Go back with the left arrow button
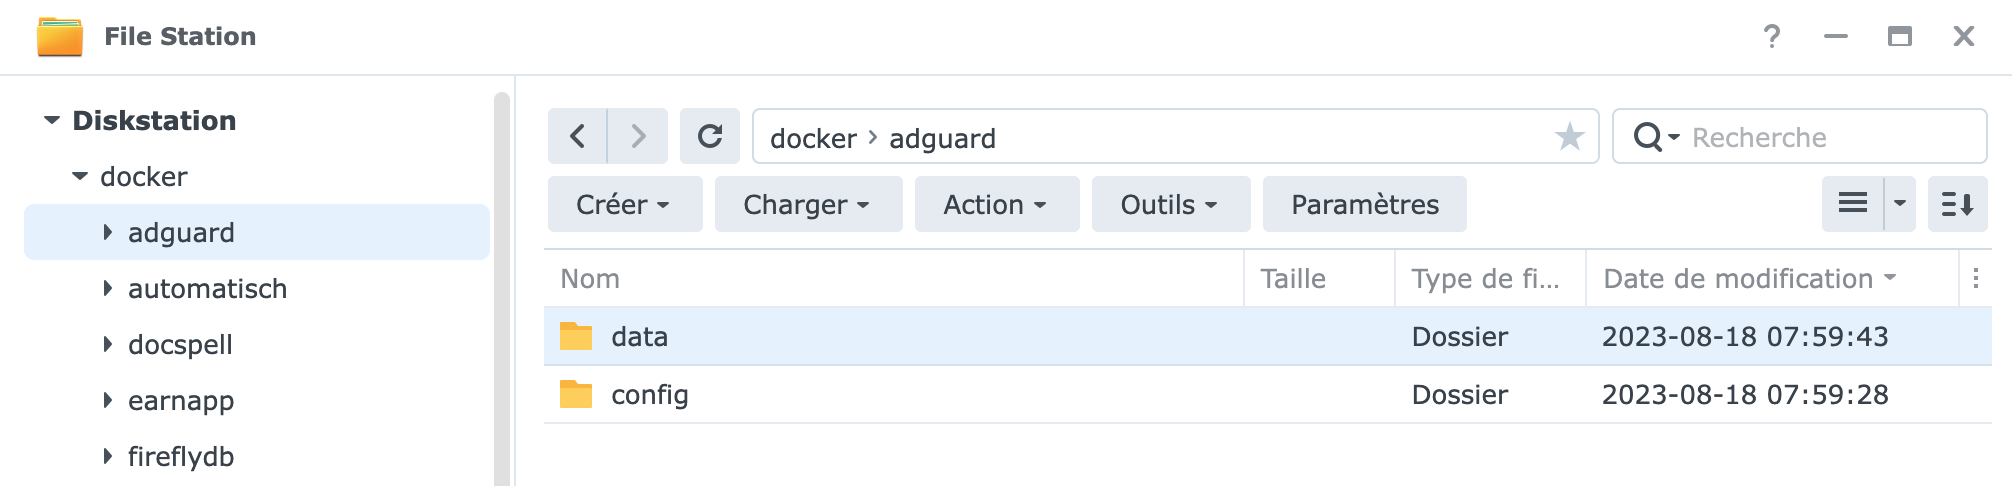 click(577, 136)
